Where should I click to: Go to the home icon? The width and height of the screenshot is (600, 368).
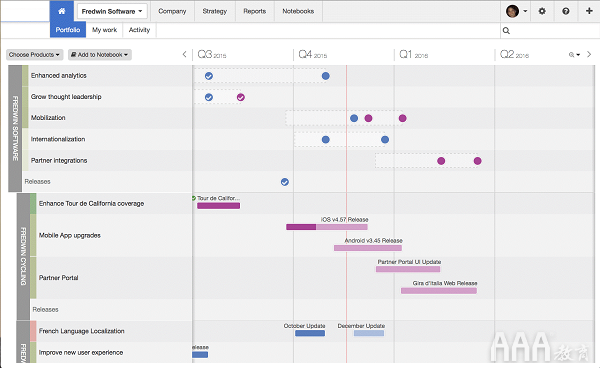[x=62, y=11]
